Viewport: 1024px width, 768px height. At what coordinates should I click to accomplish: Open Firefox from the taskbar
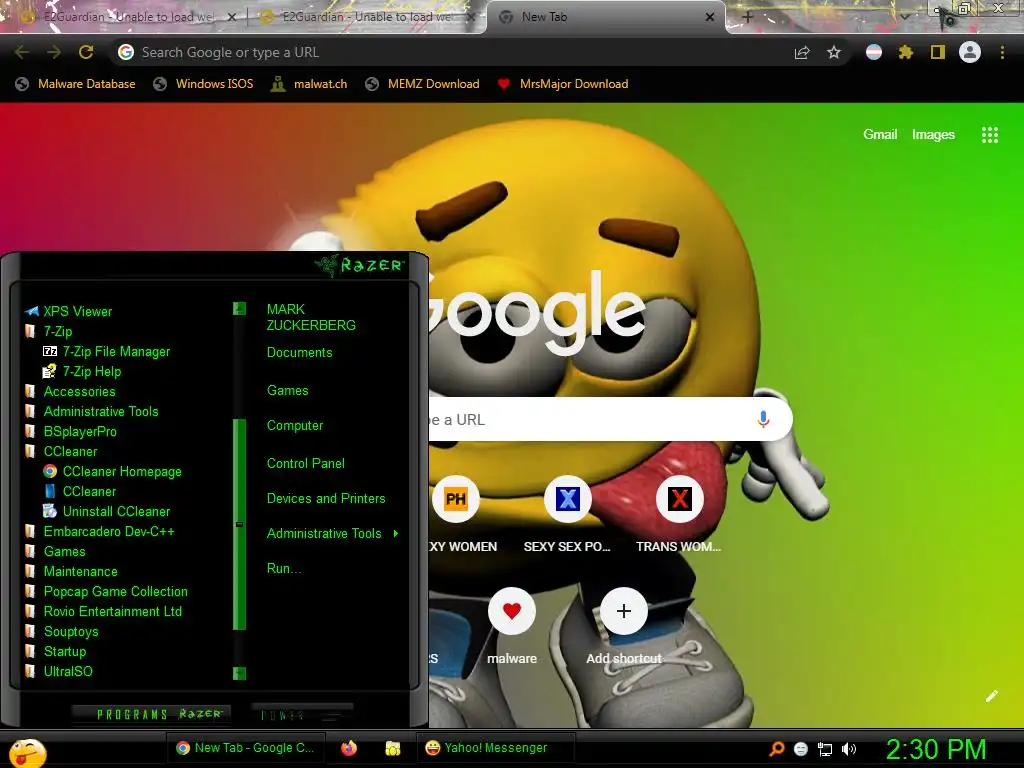[349, 748]
